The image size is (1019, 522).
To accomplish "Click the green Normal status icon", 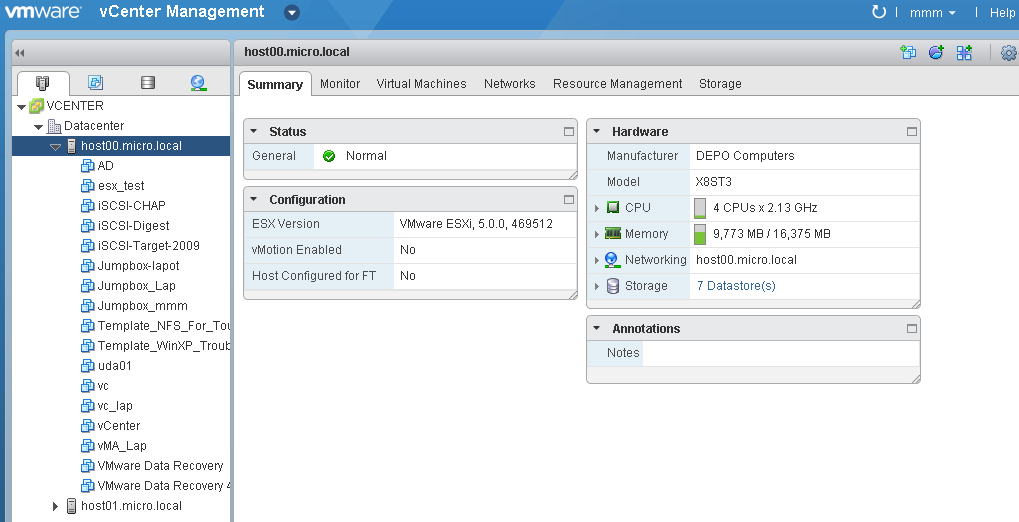I will (x=329, y=156).
